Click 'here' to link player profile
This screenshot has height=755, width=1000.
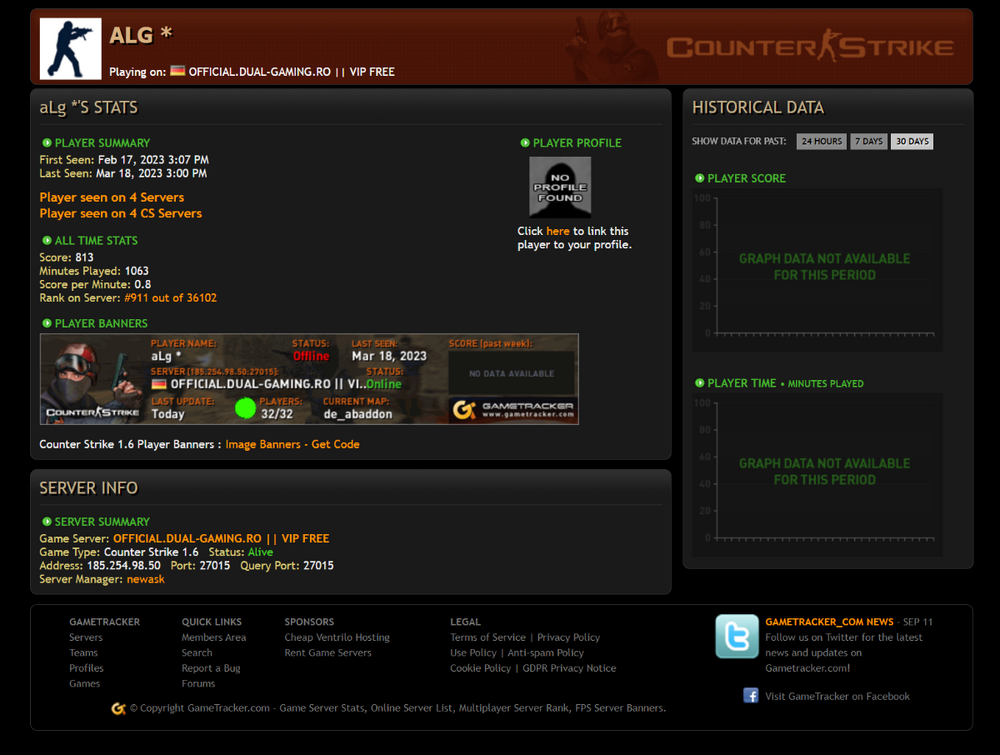[x=557, y=231]
